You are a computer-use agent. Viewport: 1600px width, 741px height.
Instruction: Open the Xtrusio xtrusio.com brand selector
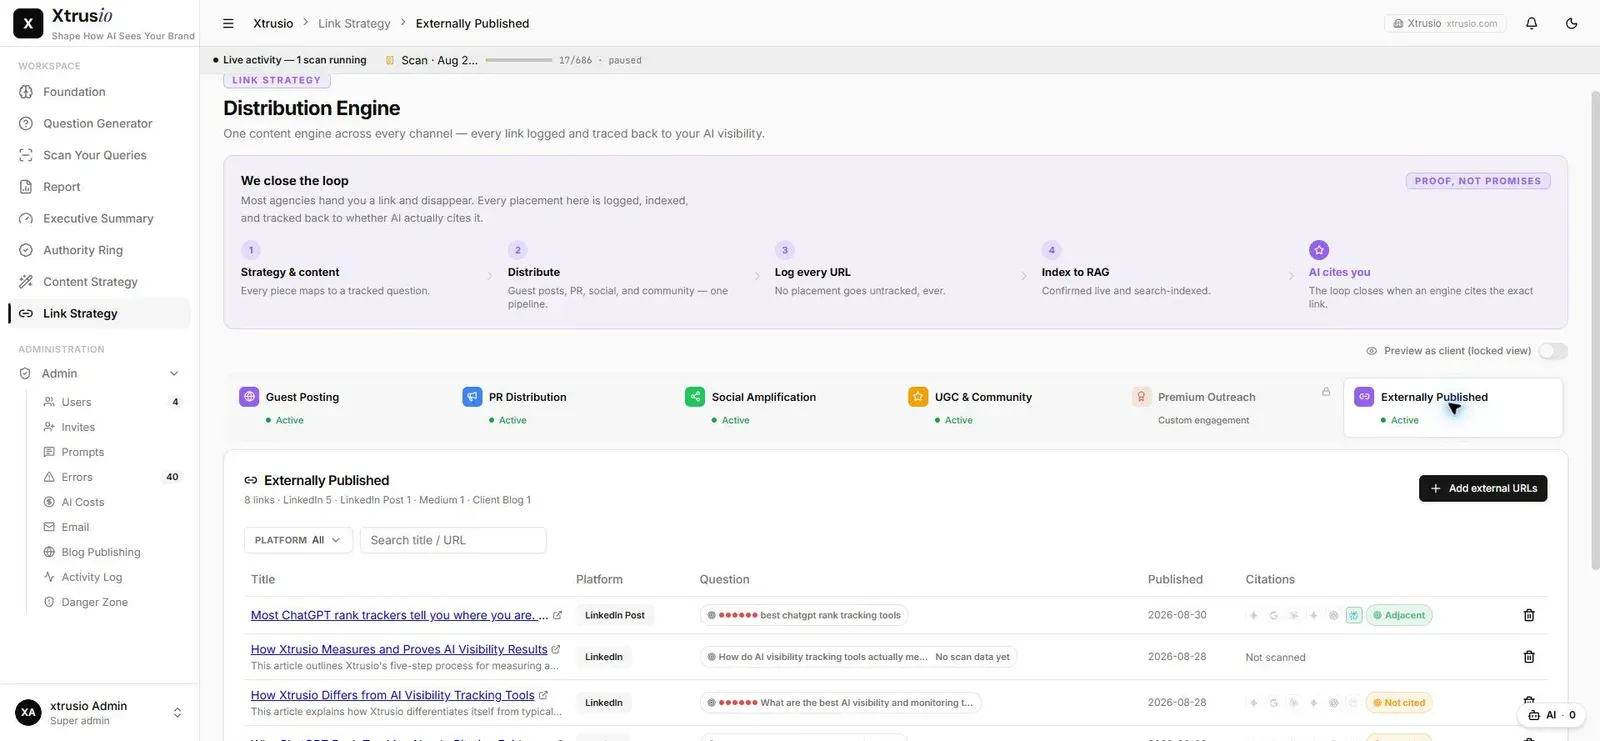(x=1445, y=23)
